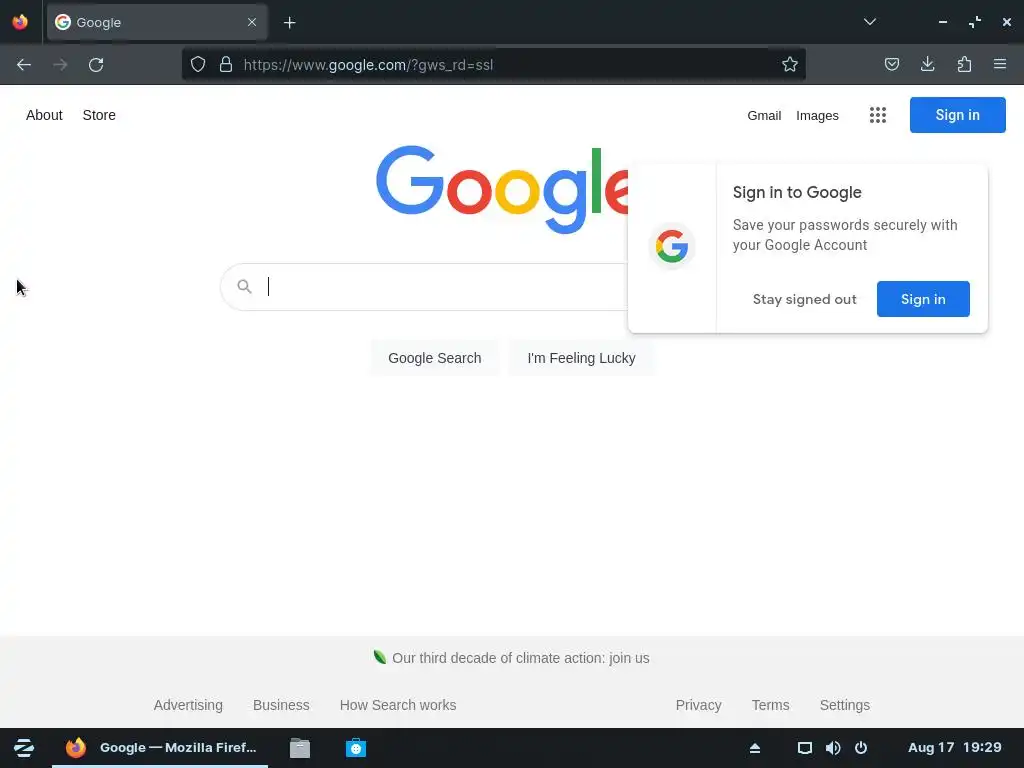Click the Google favicon on the tab
1024x768 pixels.
coord(63,22)
